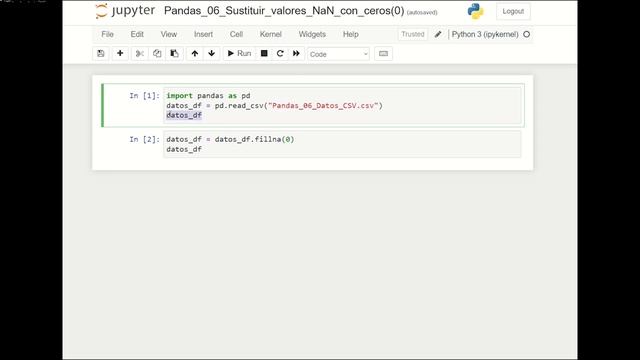Viewport: 640px width, 360px height.
Task: Restart kernel and run all cells
Action: tap(296, 53)
